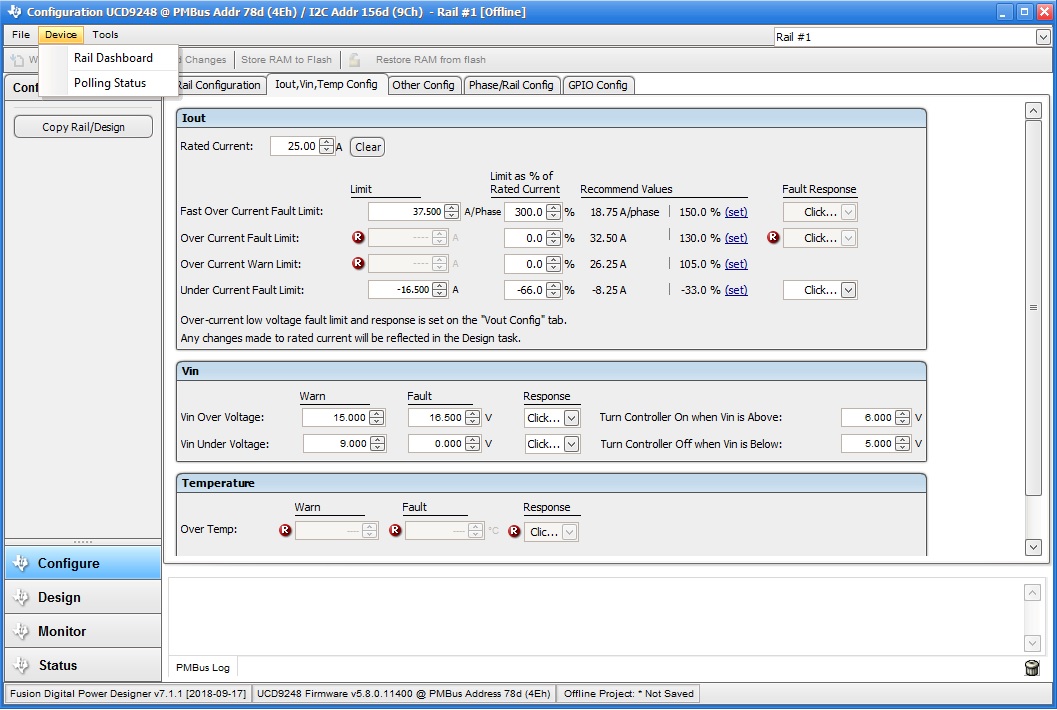1057x710 pixels.
Task: Click the Rated Current spinner arrows
Action: click(x=326, y=146)
